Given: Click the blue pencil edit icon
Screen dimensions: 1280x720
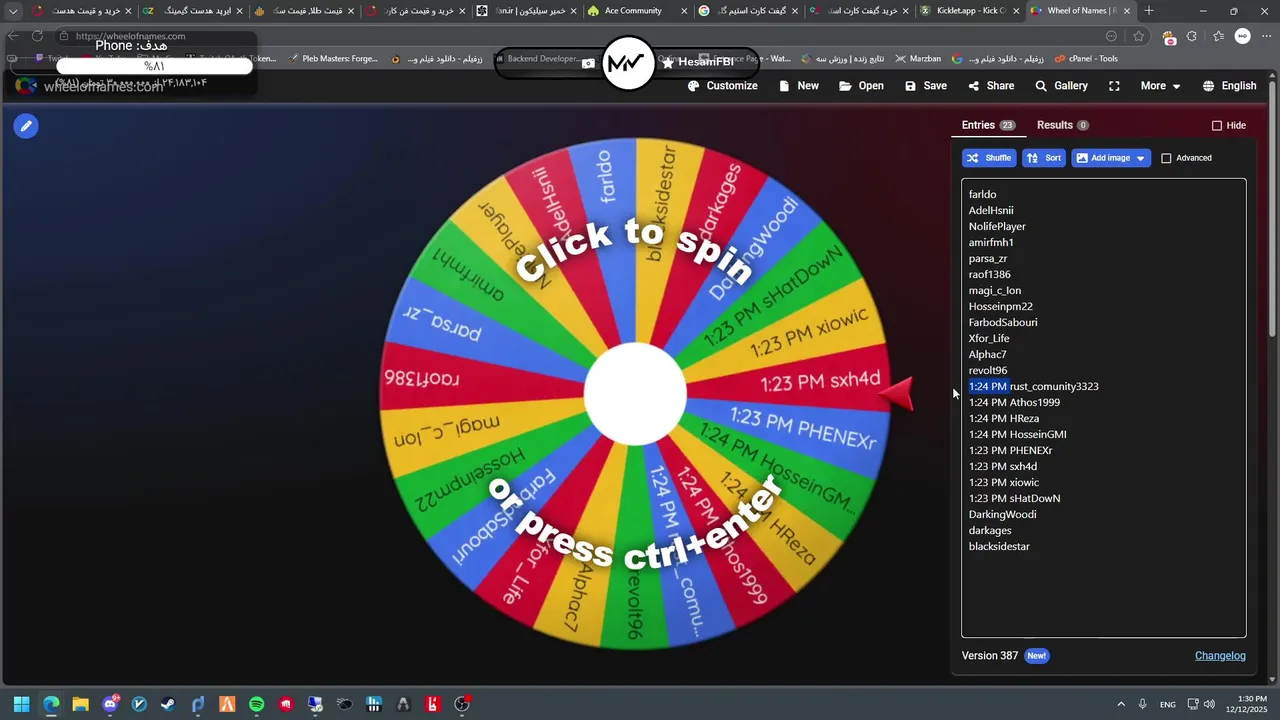Looking at the screenshot, I should (x=26, y=126).
